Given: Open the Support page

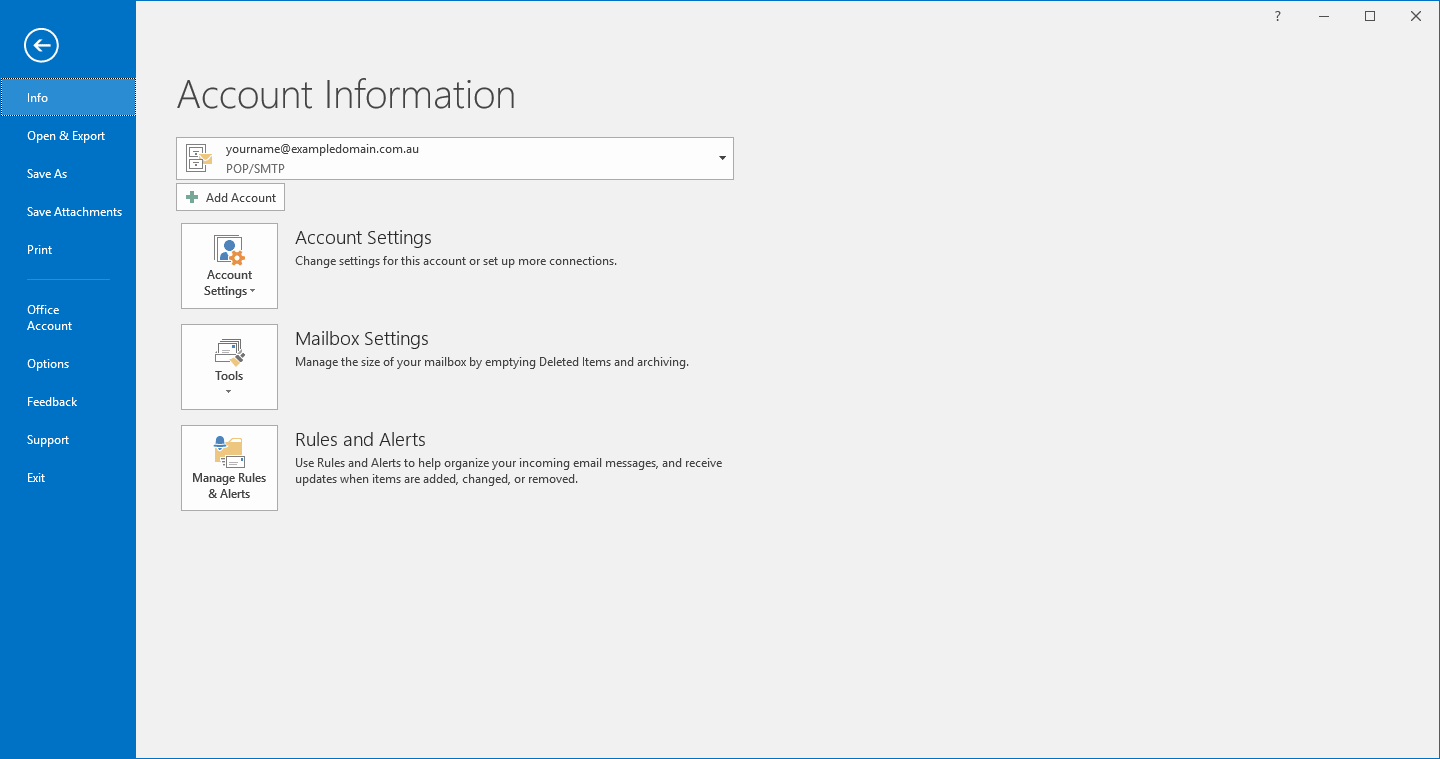Looking at the screenshot, I should point(48,440).
